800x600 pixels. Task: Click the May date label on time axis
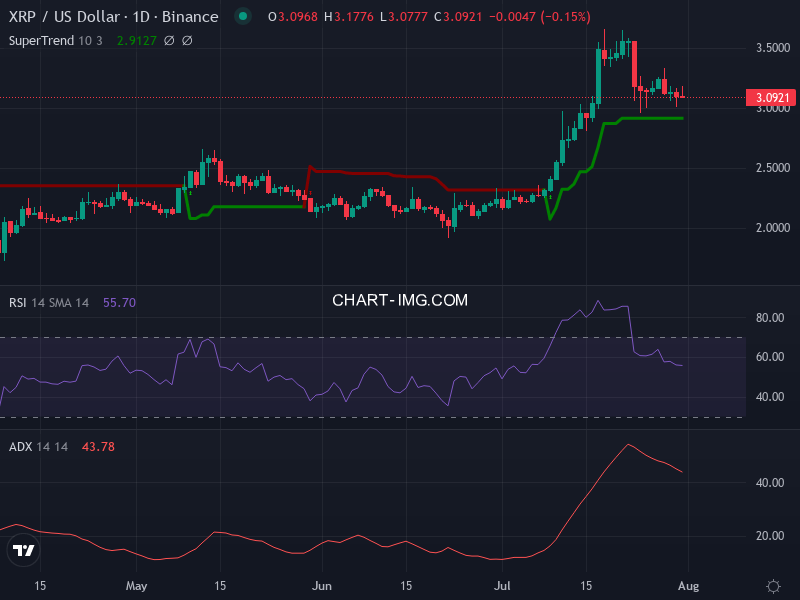(136, 586)
